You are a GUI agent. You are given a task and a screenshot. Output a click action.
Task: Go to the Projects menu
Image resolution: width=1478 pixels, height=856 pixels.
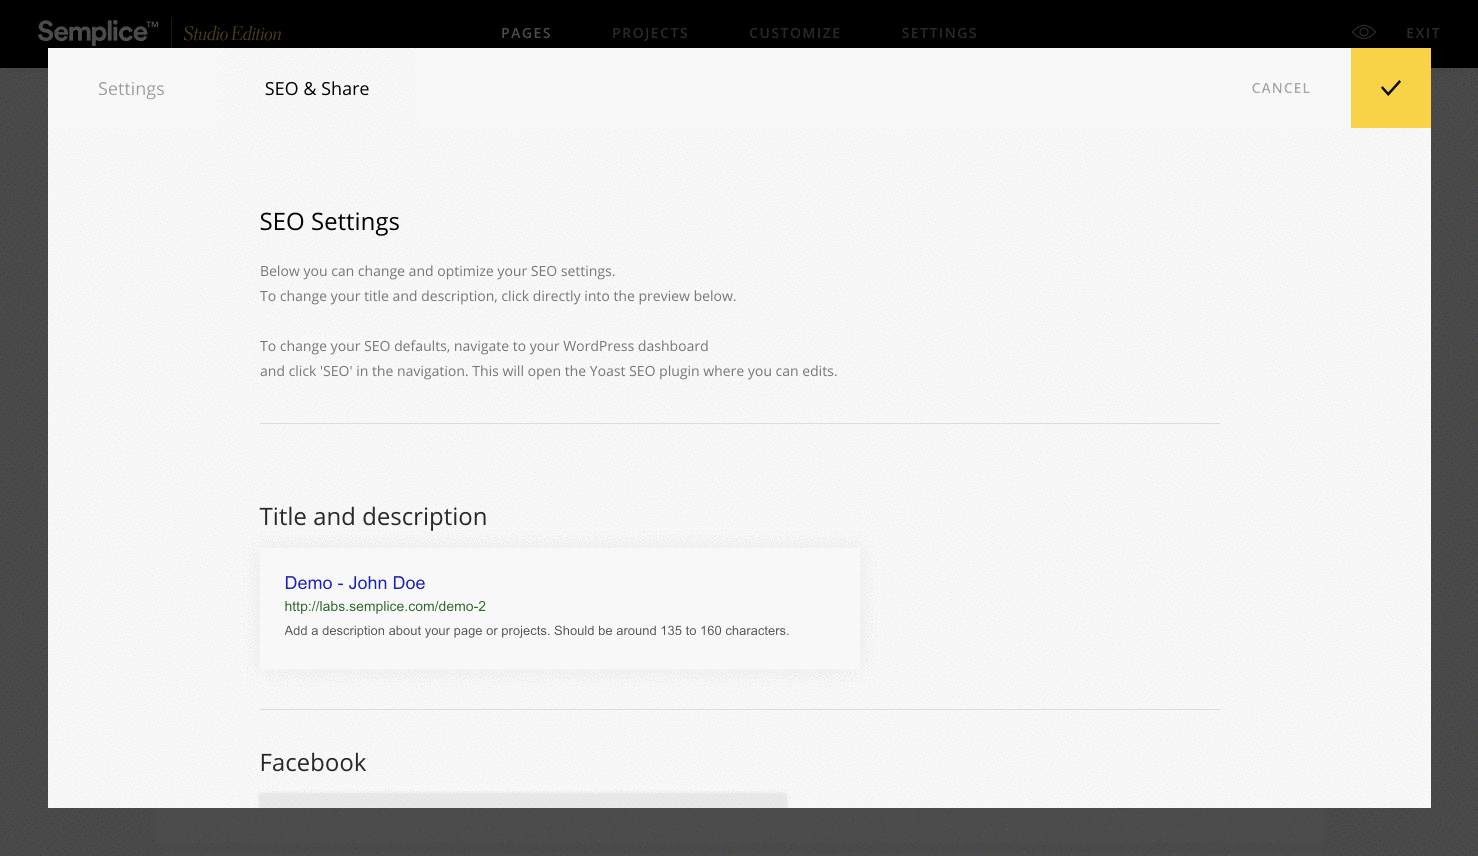(x=650, y=33)
